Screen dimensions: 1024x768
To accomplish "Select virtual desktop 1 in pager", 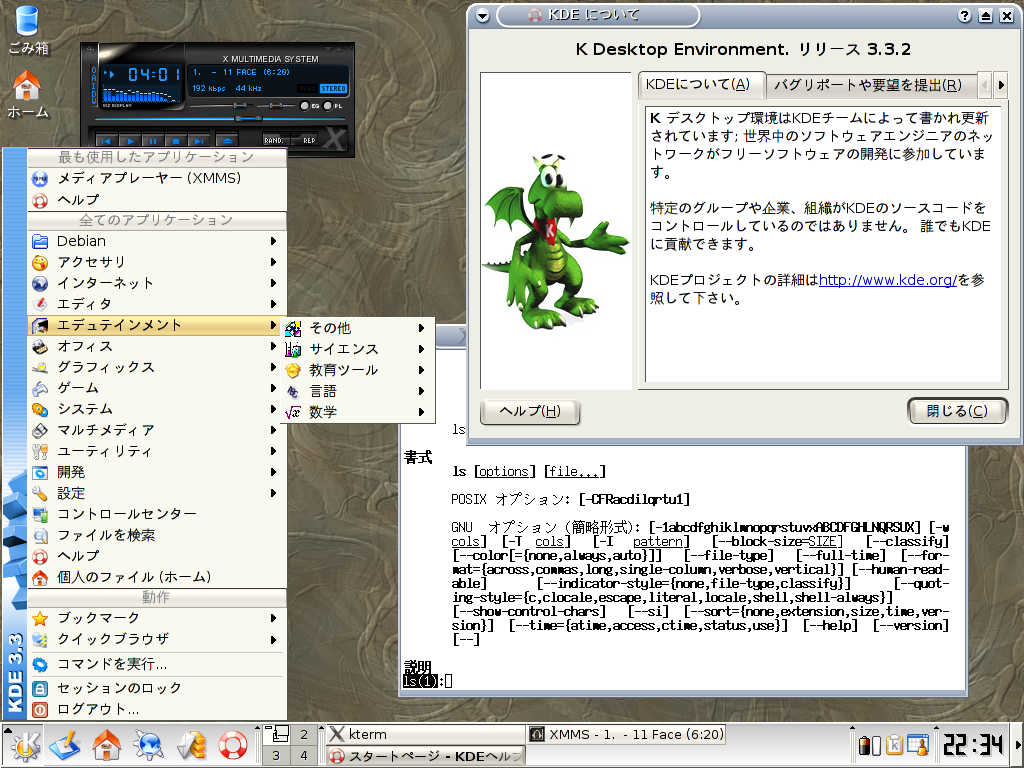I will click(277, 735).
